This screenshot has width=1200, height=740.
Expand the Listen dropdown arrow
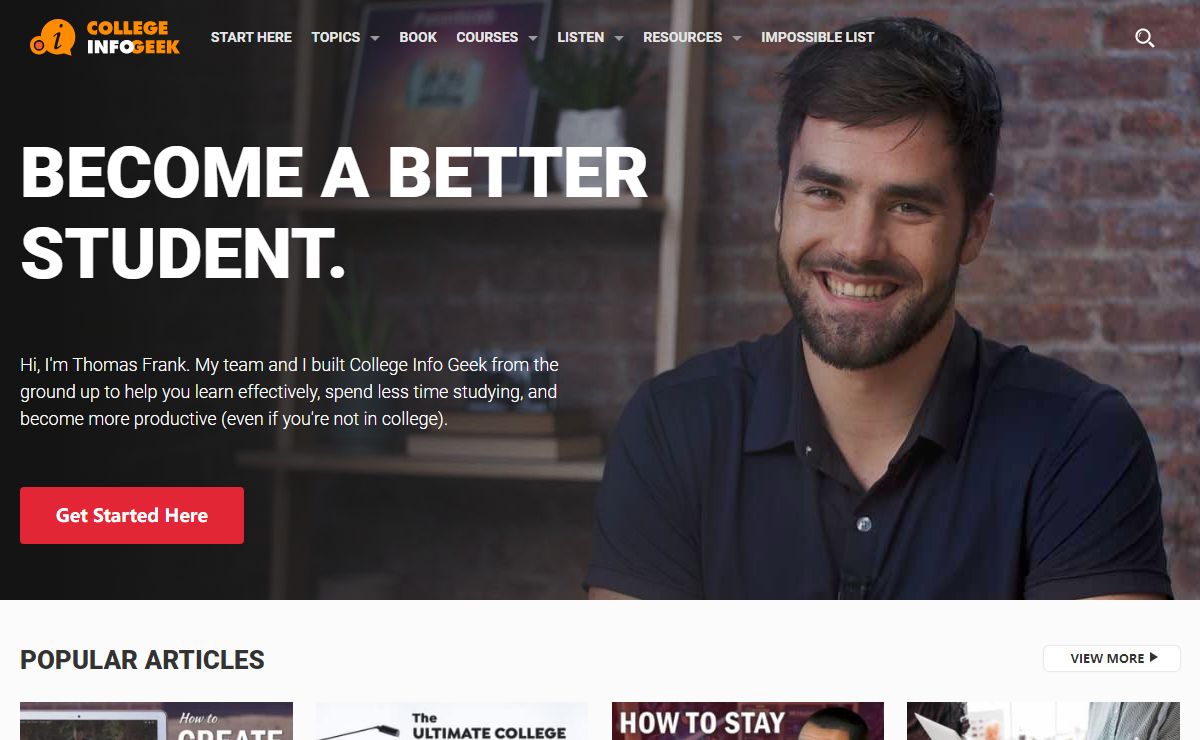619,38
